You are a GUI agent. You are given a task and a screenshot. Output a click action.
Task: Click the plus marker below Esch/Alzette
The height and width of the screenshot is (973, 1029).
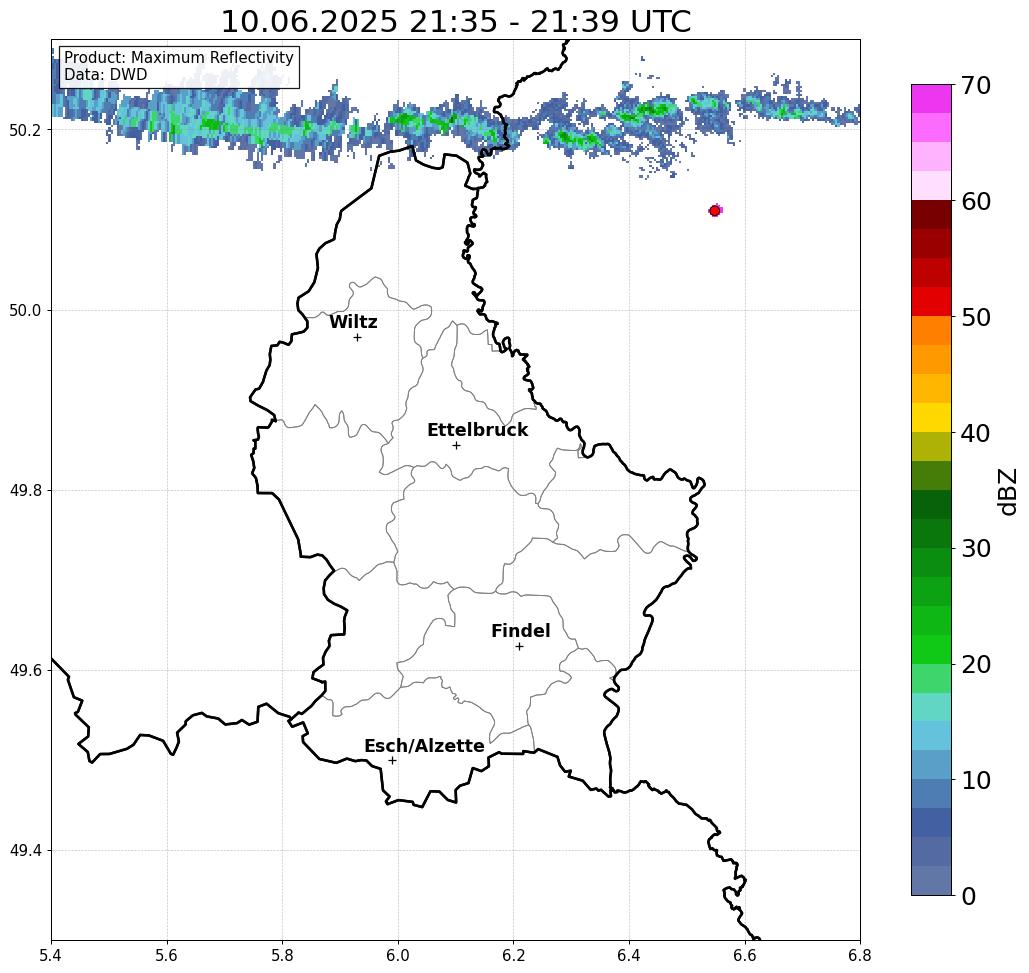click(x=392, y=761)
